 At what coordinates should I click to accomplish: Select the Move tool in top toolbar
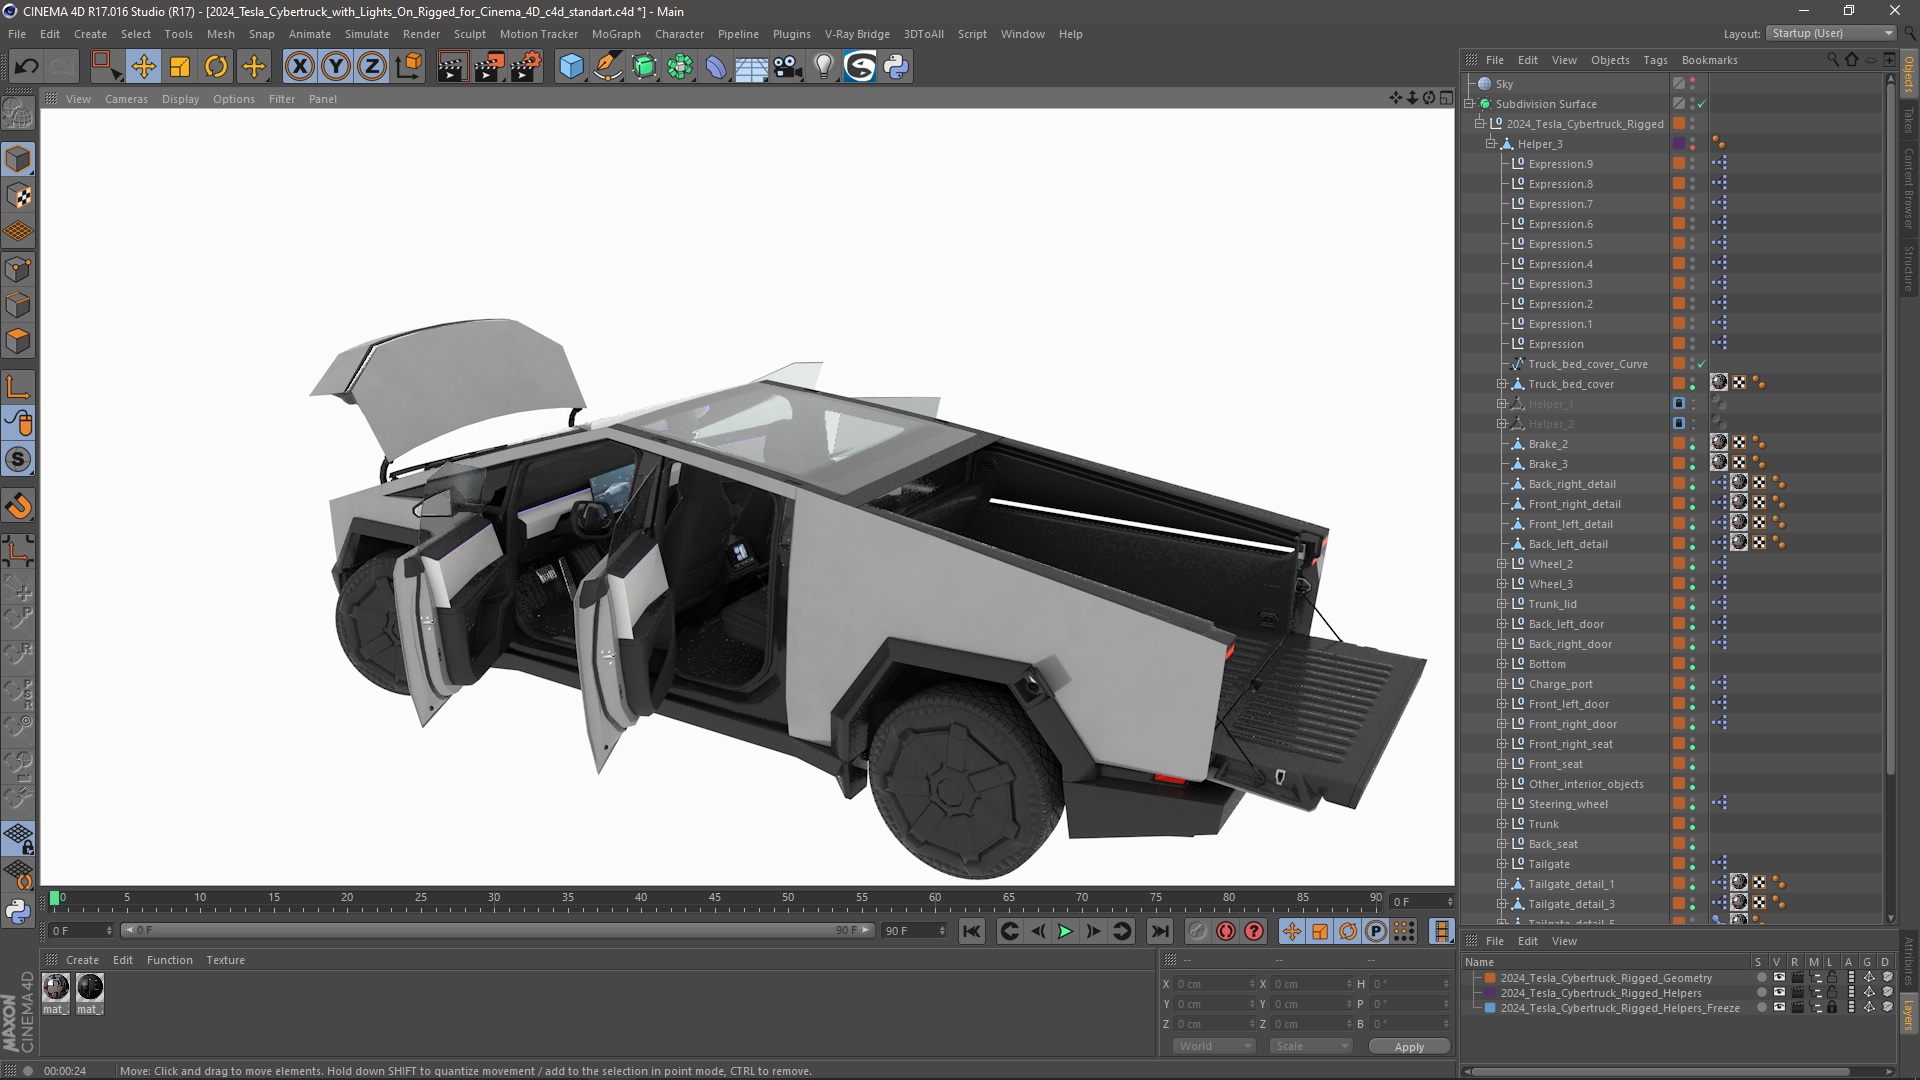click(x=143, y=67)
